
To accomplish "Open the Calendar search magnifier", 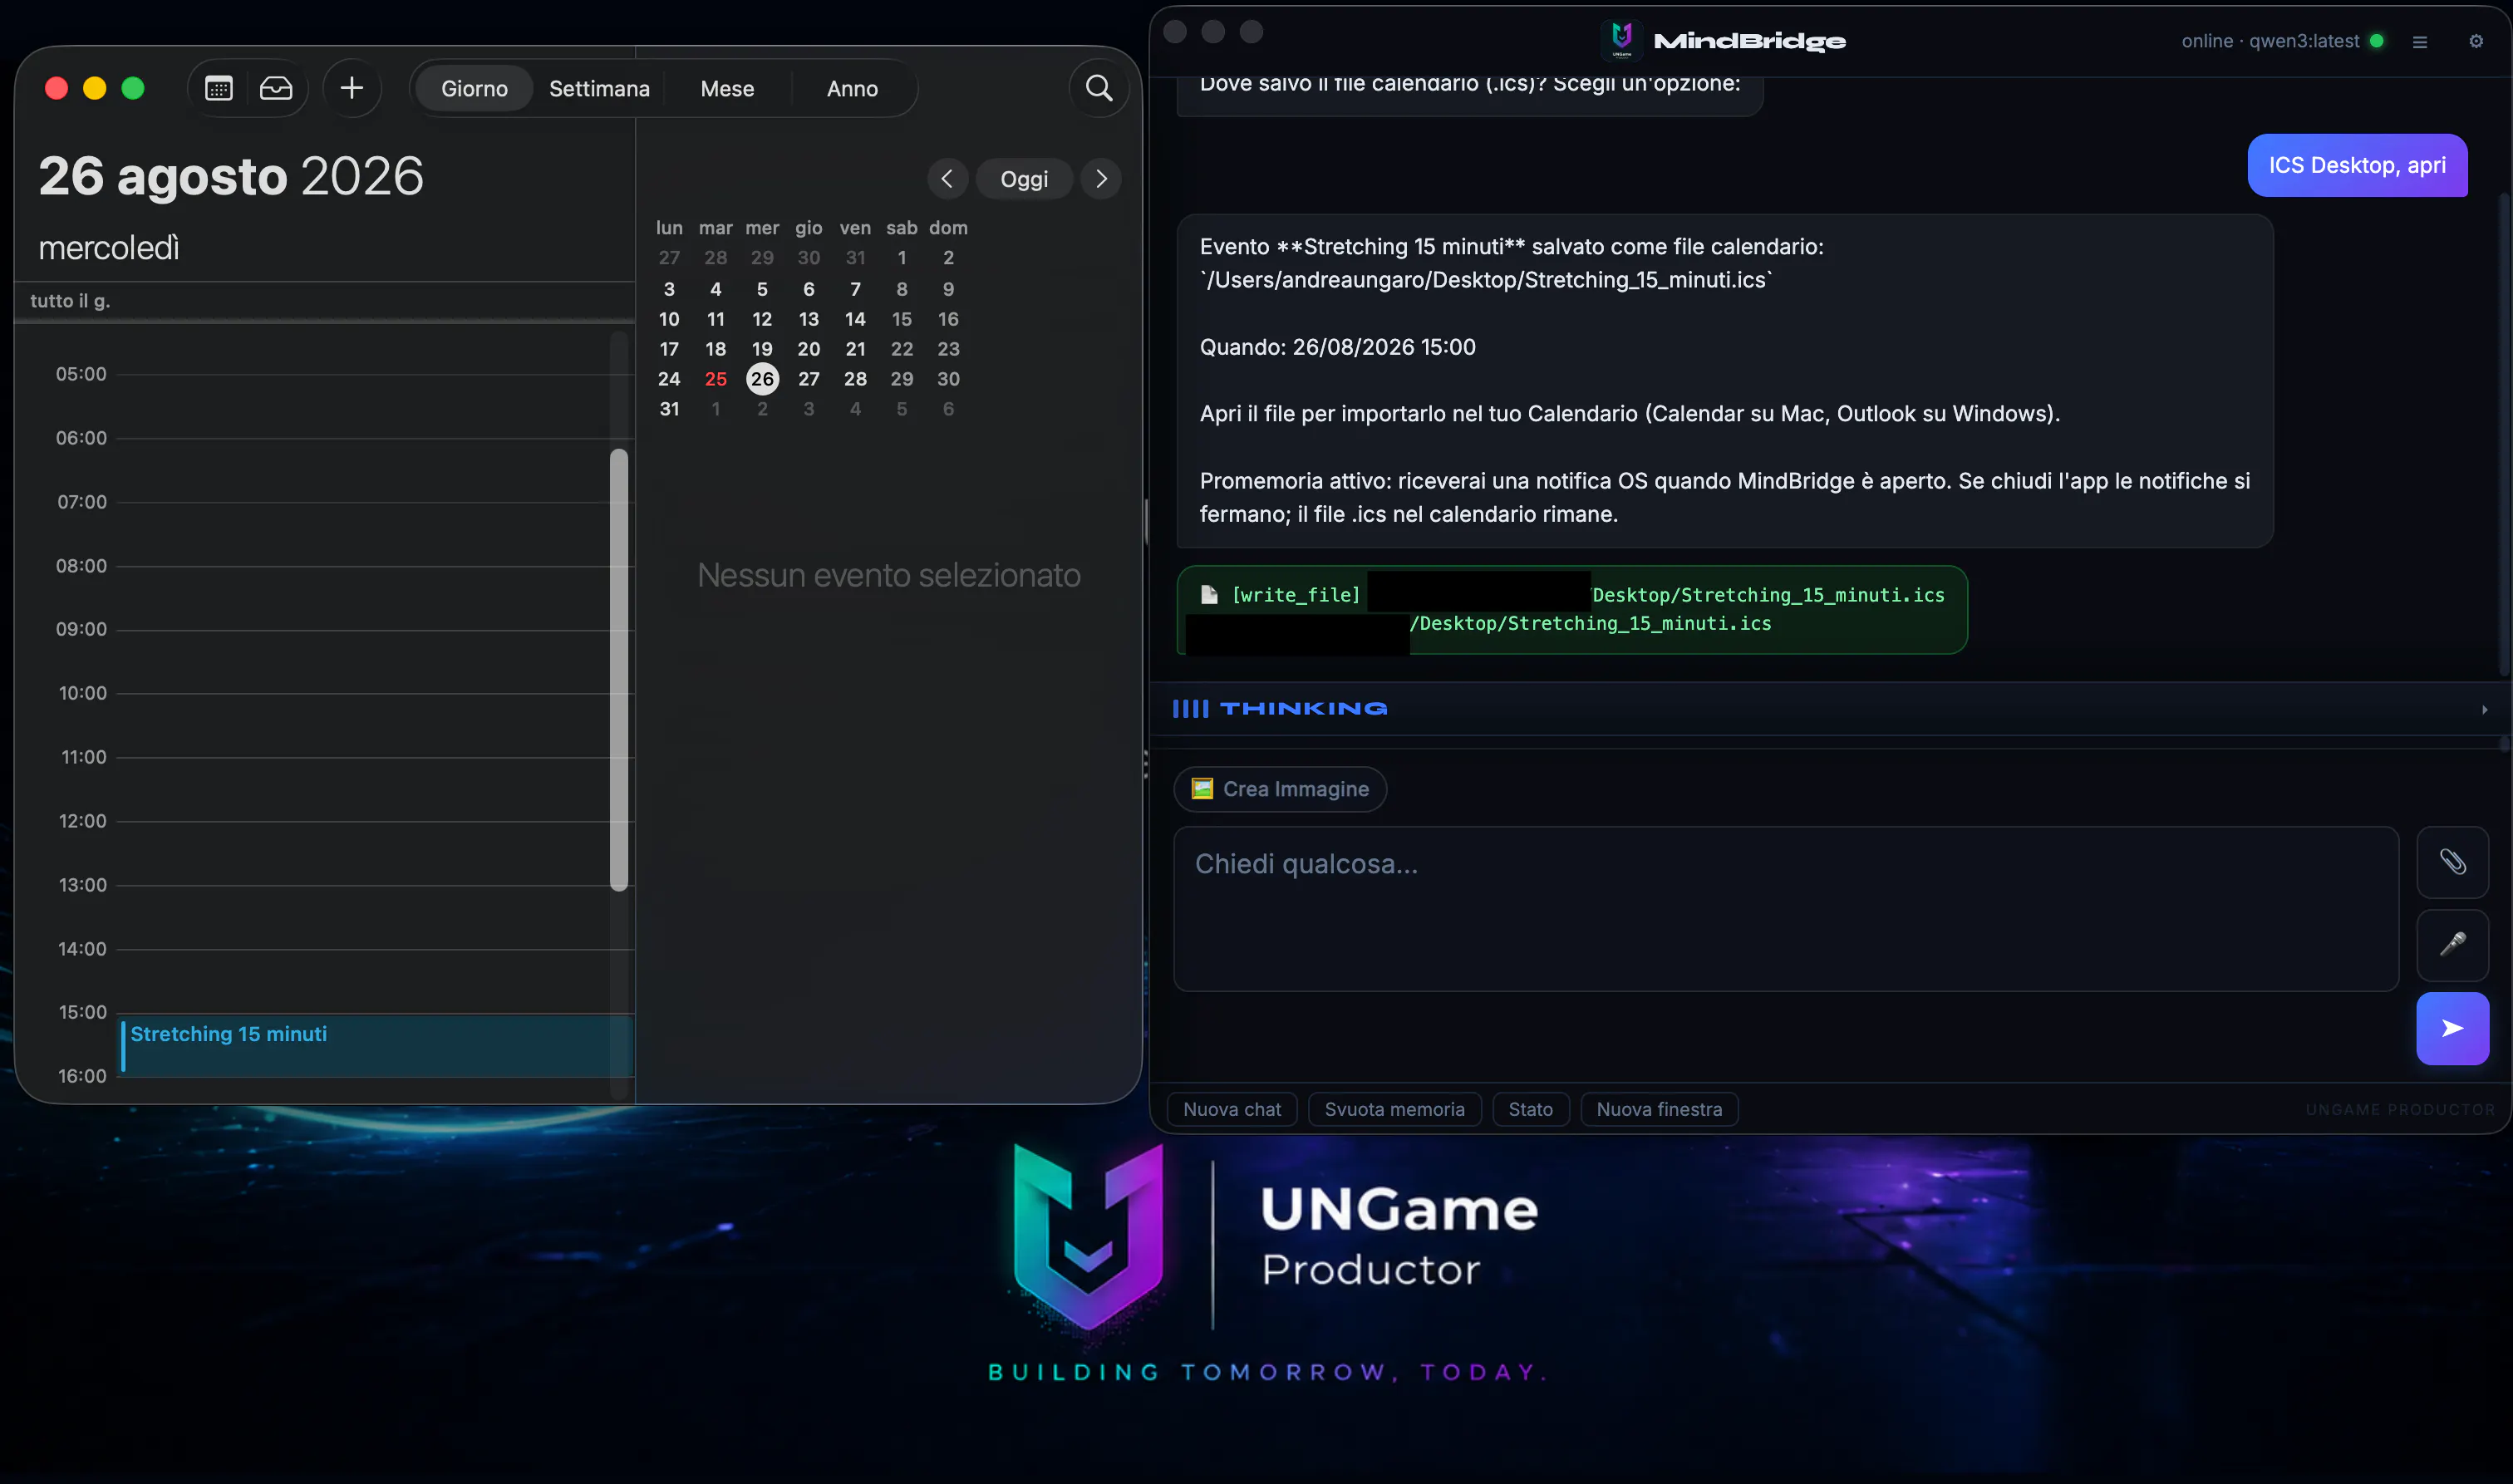I will pyautogui.click(x=1099, y=88).
